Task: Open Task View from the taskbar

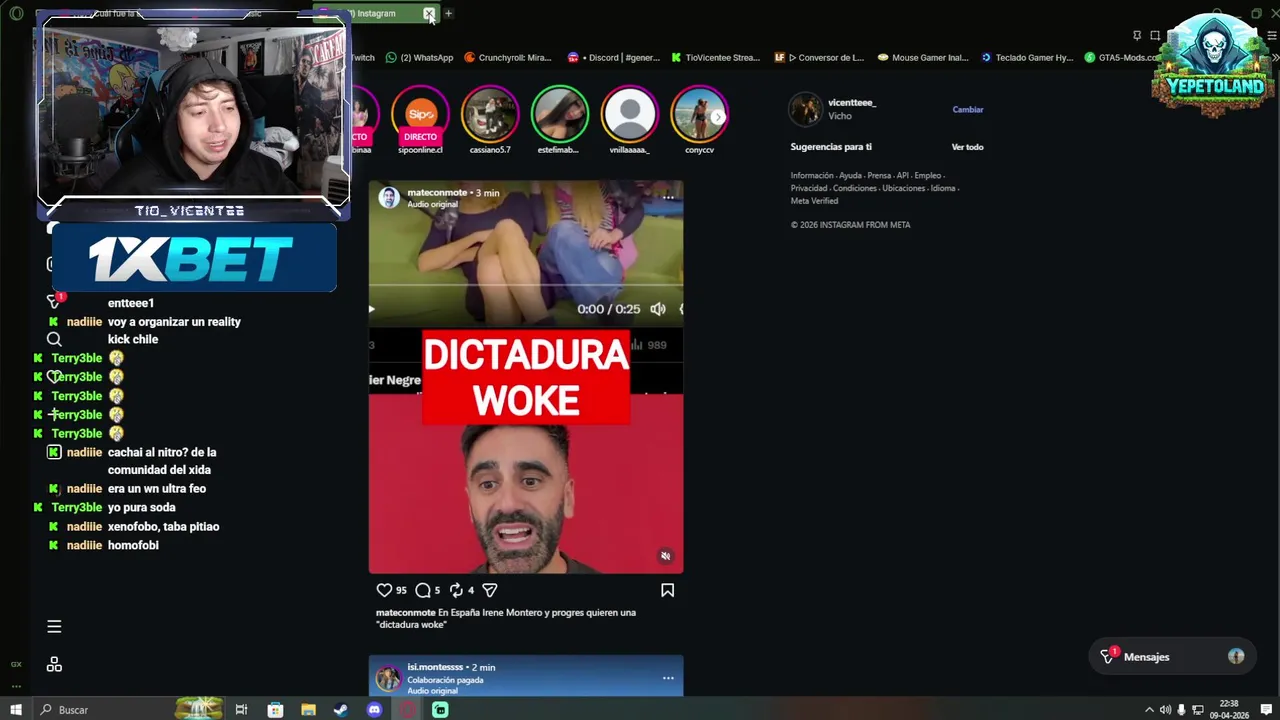Action: (x=241, y=709)
